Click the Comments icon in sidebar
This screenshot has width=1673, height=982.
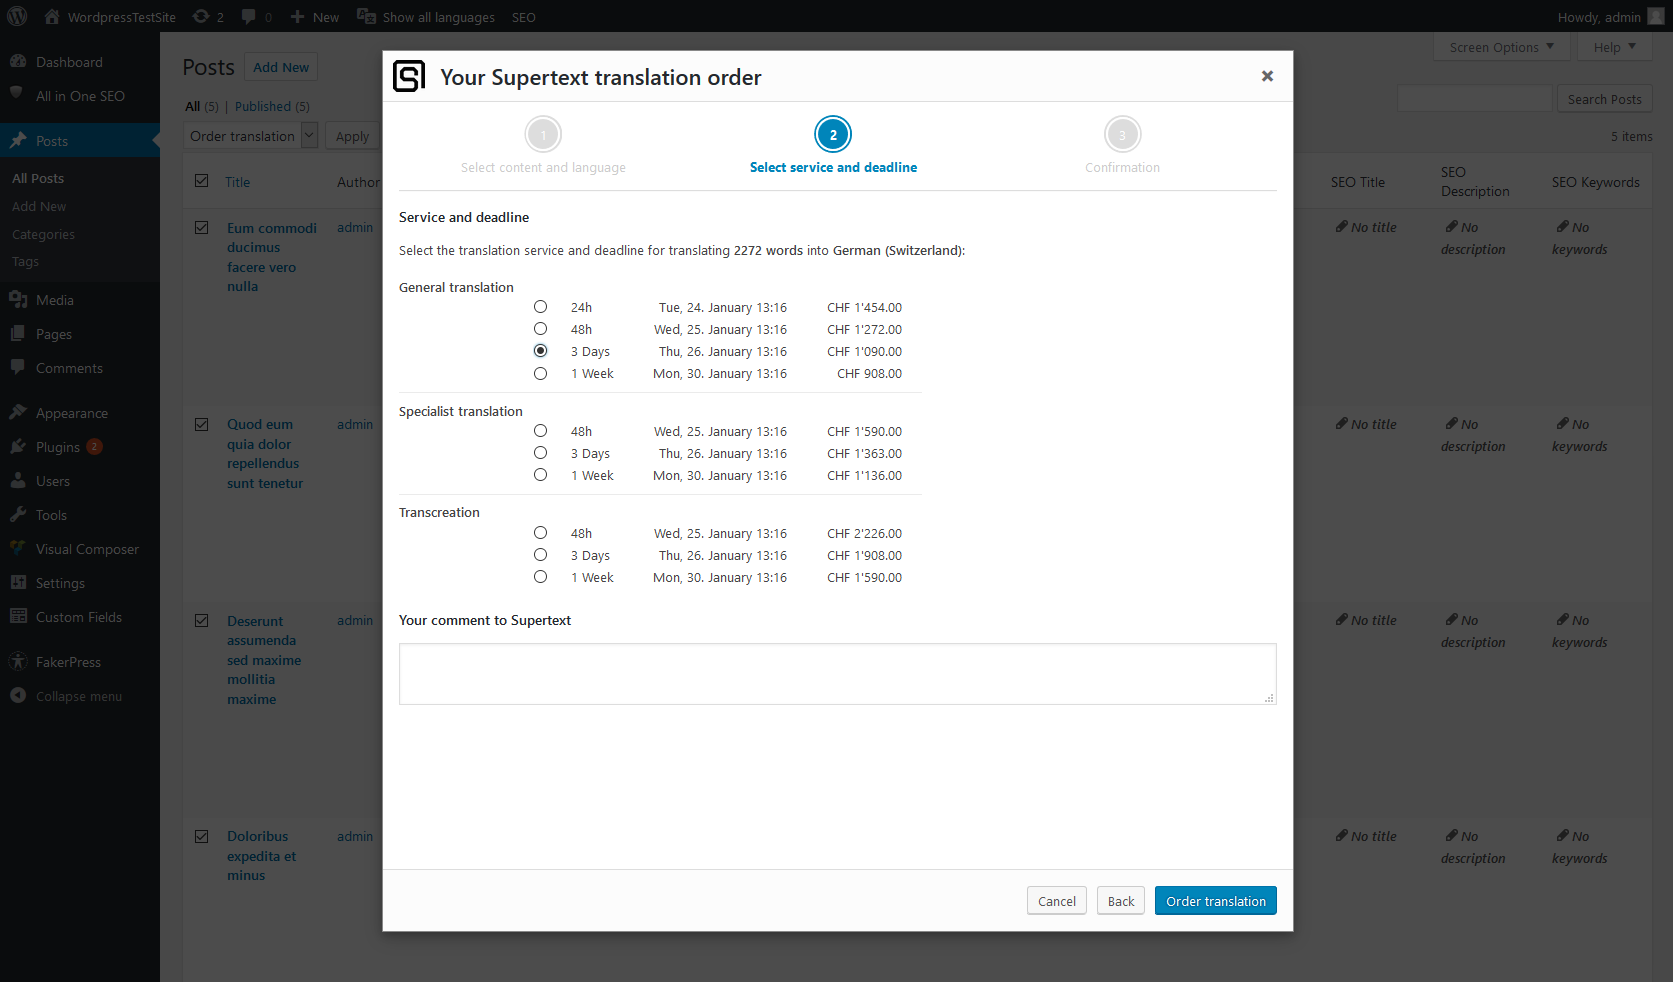[18, 368]
